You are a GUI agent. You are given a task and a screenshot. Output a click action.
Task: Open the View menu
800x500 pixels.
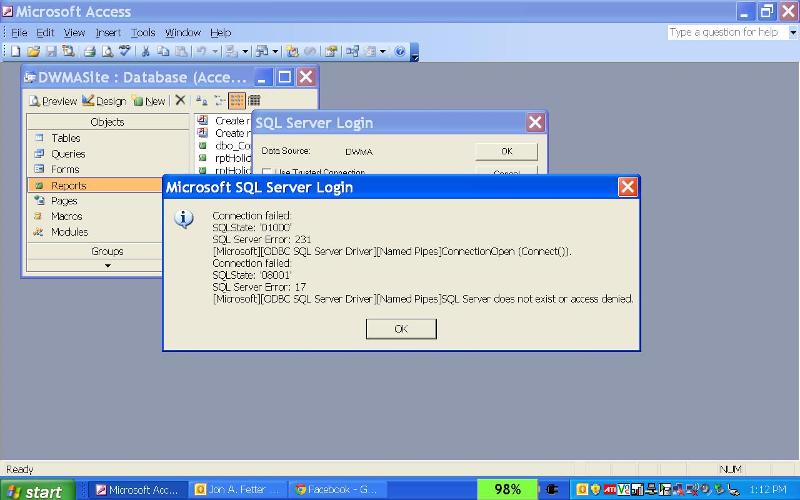tap(74, 33)
